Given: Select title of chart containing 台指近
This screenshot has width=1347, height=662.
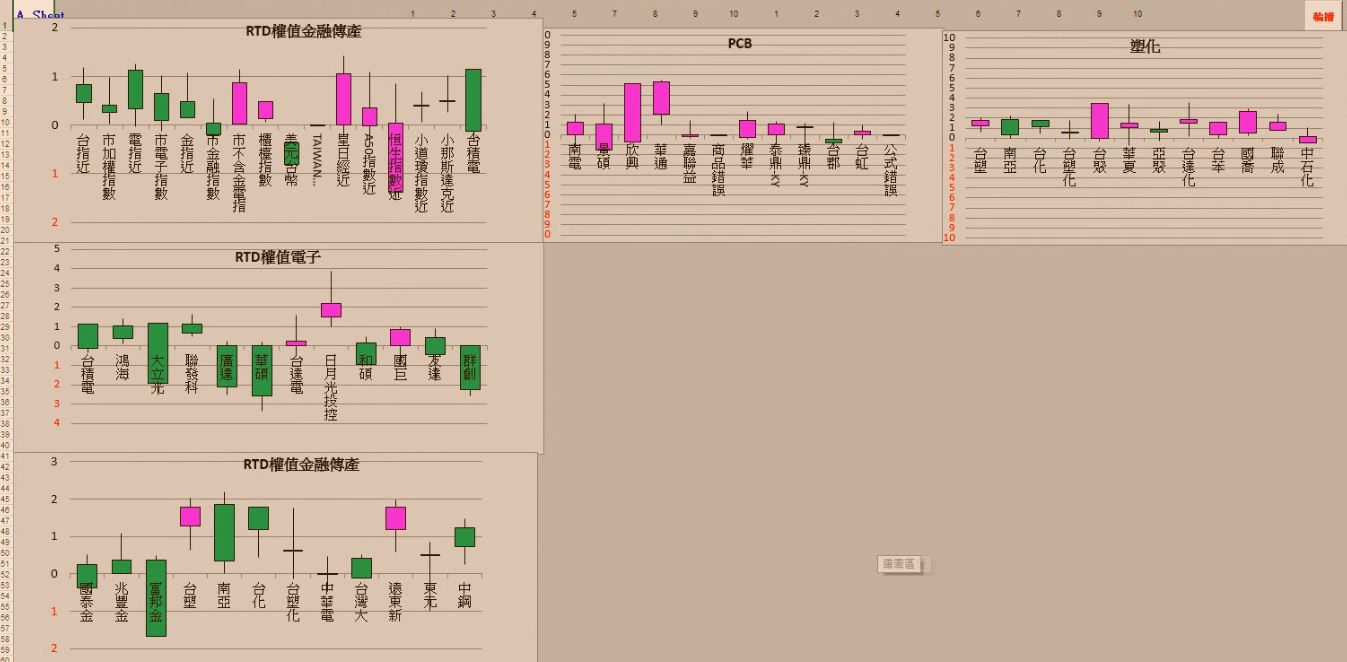Looking at the screenshot, I should (x=303, y=31).
